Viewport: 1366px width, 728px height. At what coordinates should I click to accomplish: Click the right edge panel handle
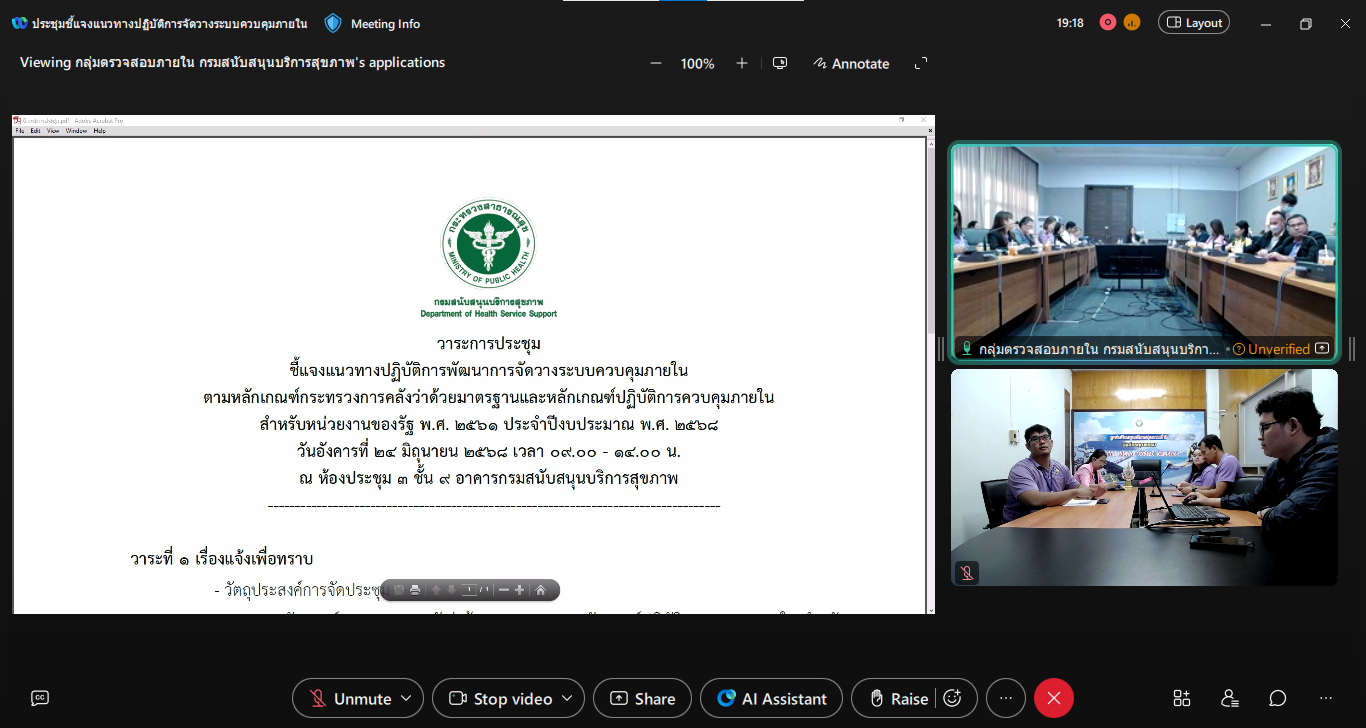(1352, 349)
